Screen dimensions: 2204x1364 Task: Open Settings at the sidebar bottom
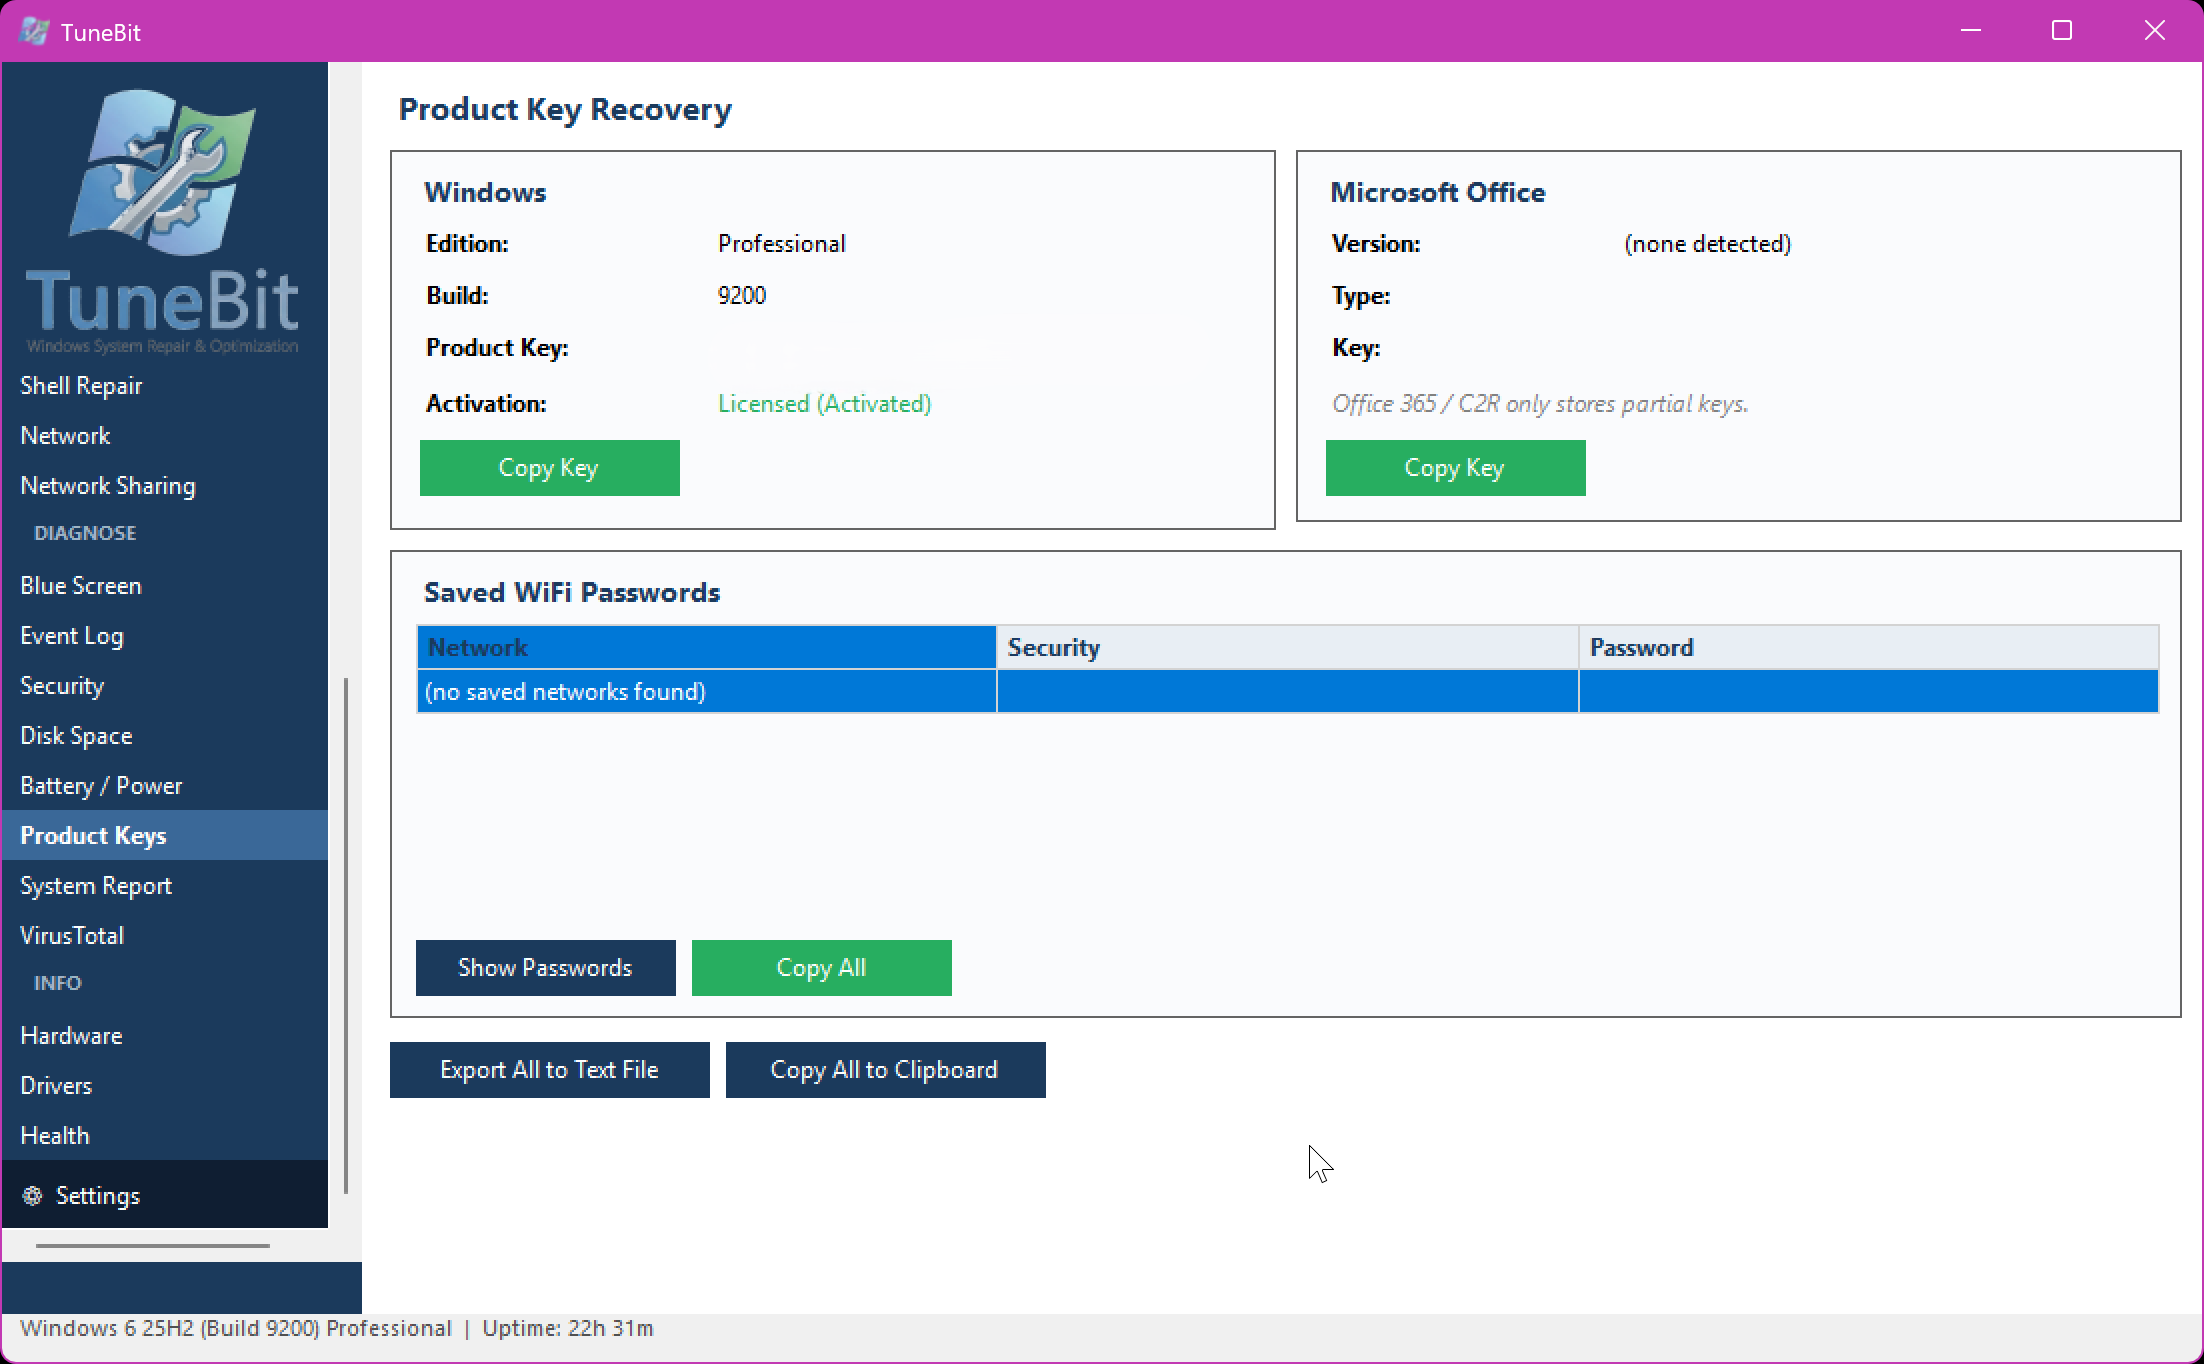point(165,1194)
